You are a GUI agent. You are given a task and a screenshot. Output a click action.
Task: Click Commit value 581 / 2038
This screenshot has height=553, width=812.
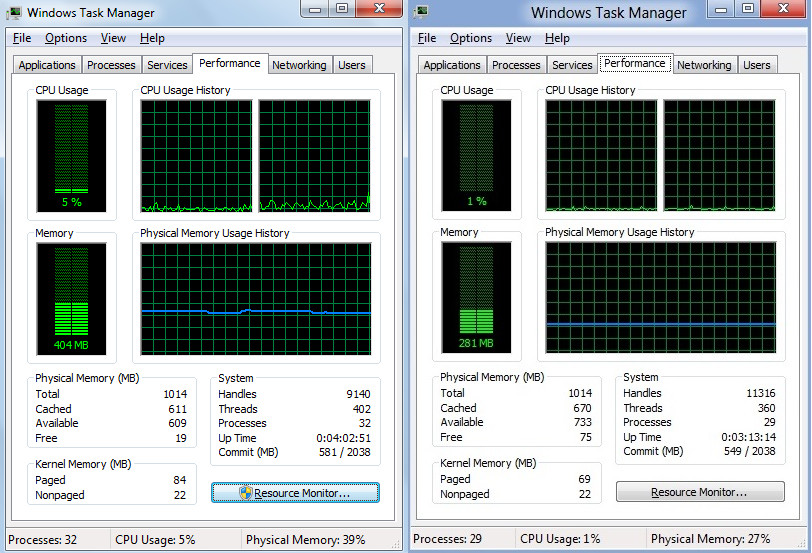point(345,452)
